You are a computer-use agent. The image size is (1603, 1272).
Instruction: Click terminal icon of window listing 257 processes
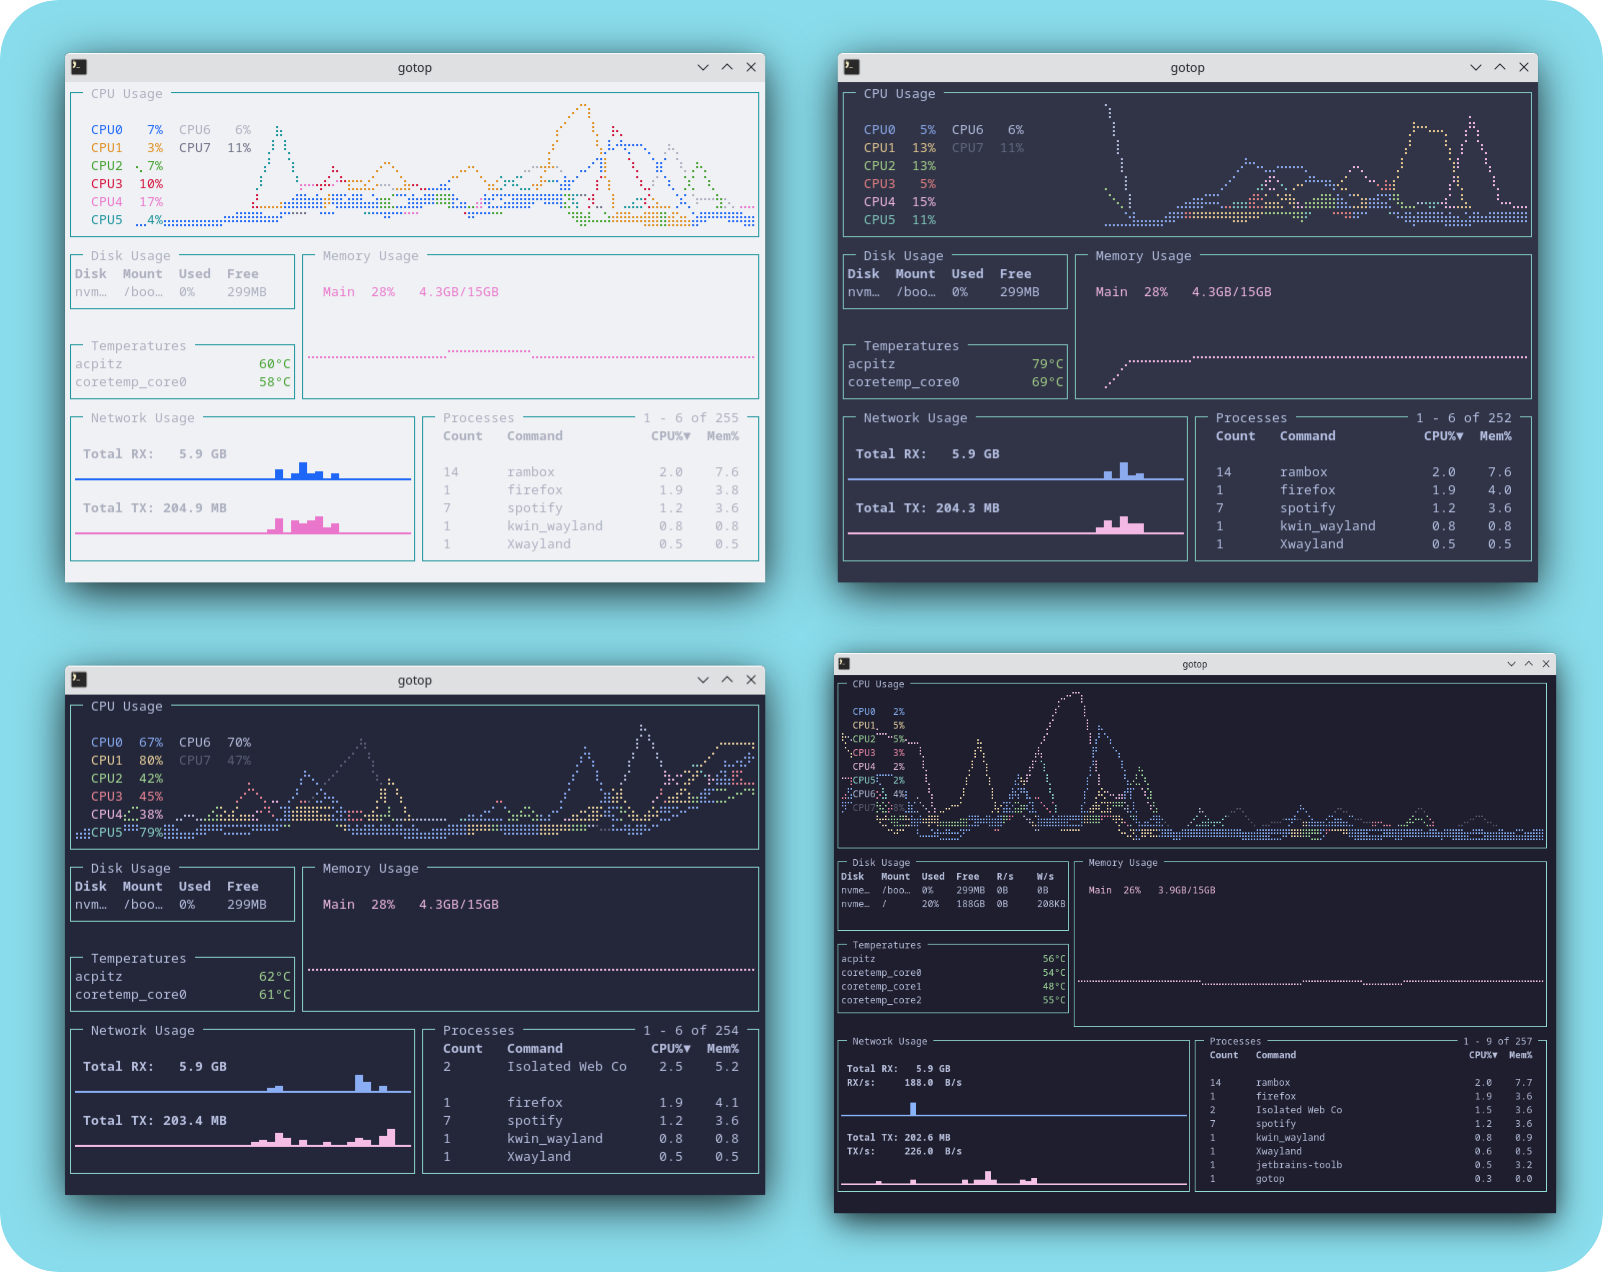pos(844,663)
